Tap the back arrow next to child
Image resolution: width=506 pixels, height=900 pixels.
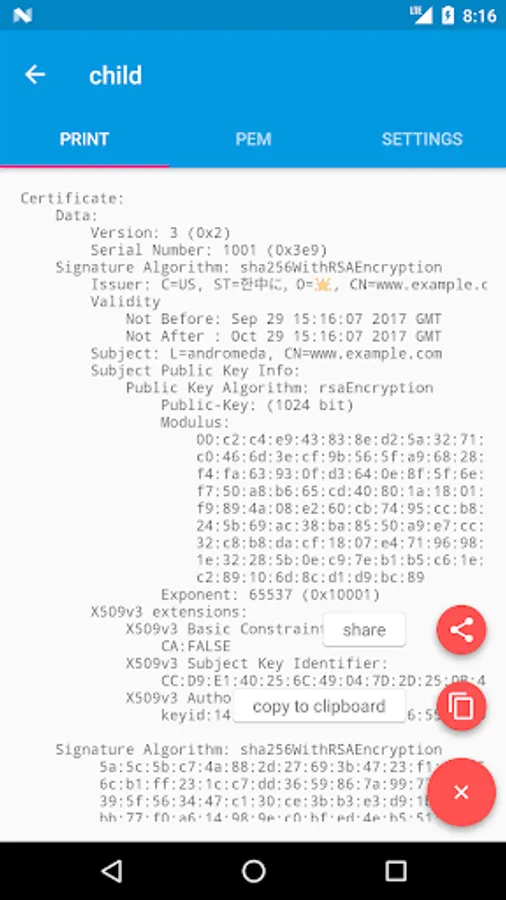coord(35,75)
